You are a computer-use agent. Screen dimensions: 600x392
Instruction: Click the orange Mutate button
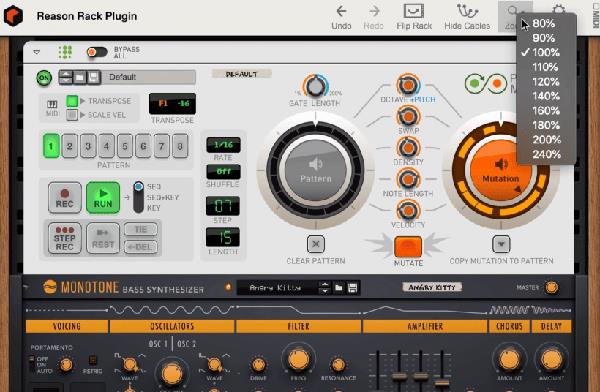pos(408,247)
